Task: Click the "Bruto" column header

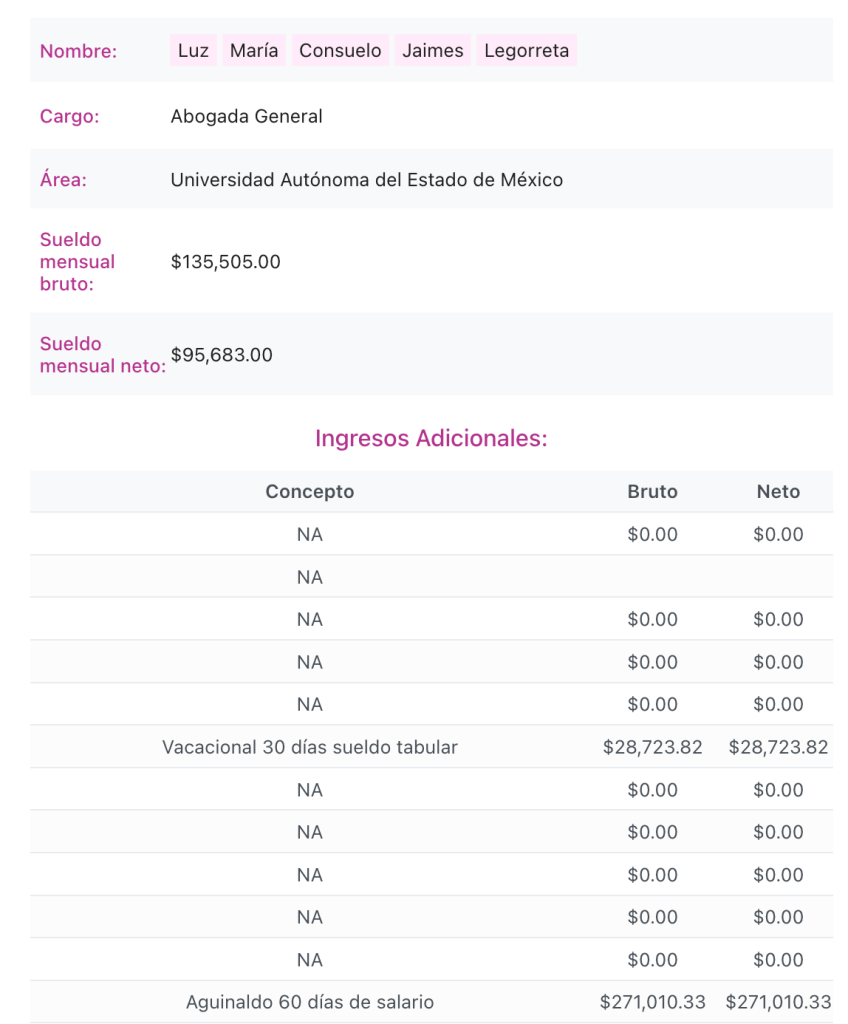Action: pos(652,492)
